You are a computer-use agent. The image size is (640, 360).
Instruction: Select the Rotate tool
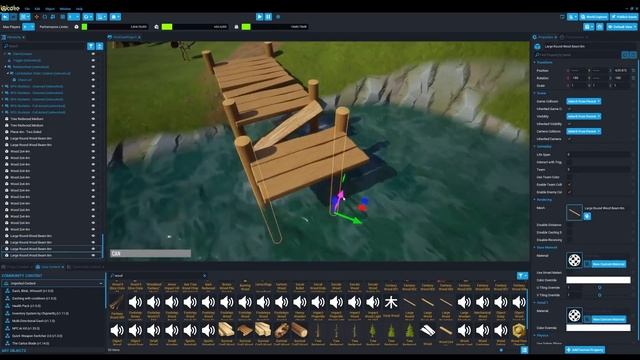(x=45, y=17)
